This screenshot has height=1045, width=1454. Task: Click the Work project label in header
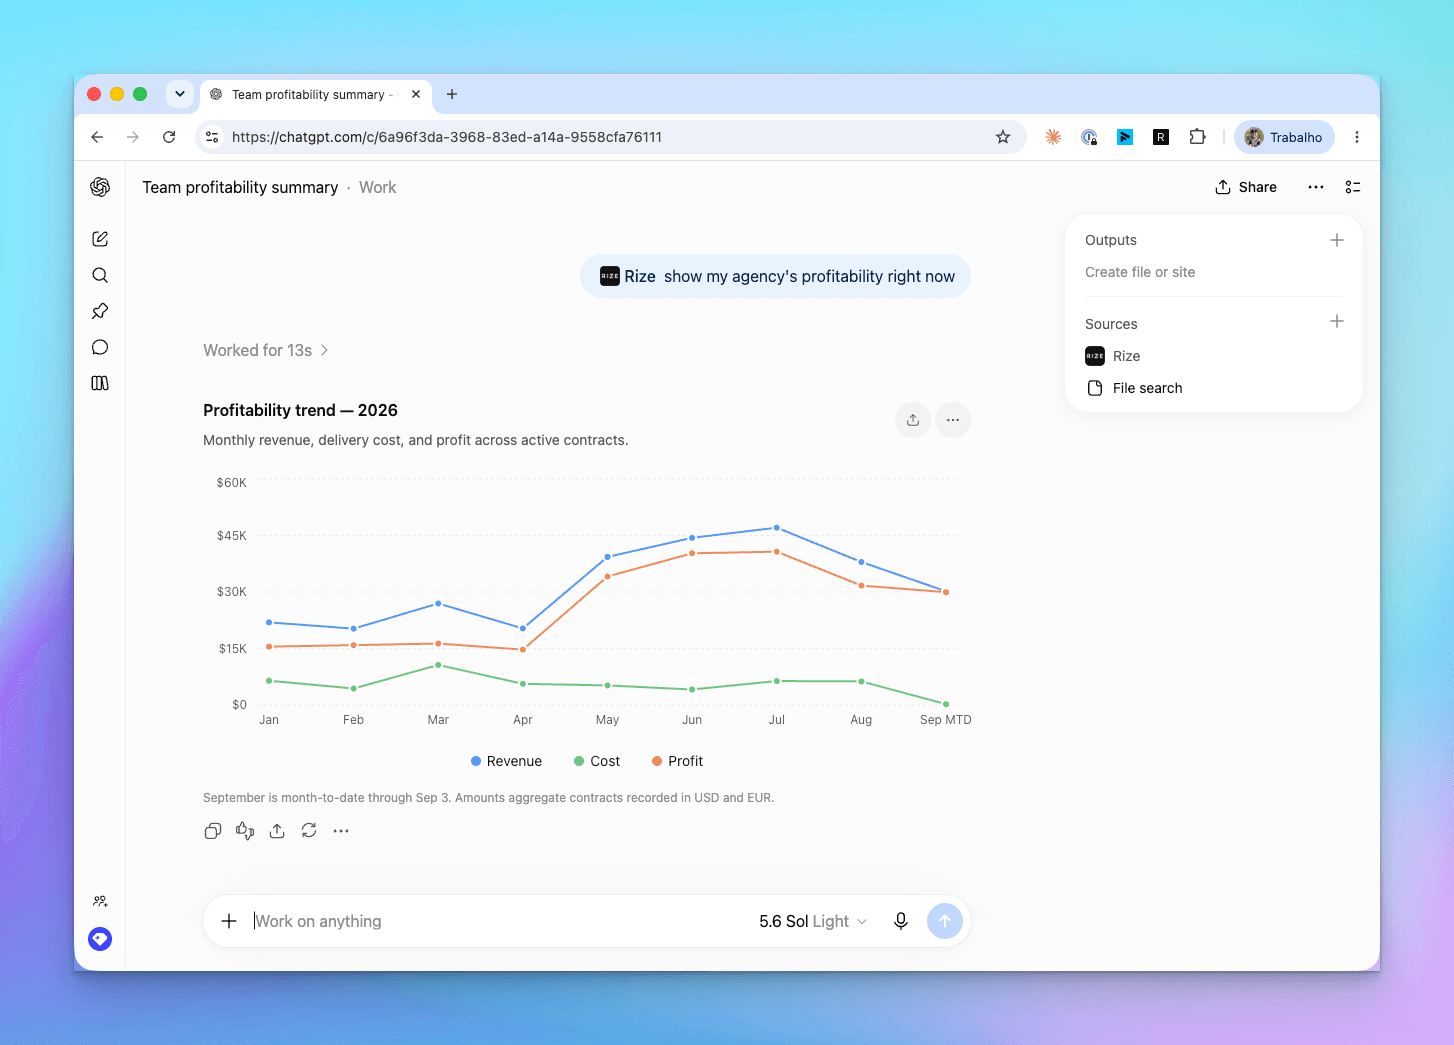378,187
